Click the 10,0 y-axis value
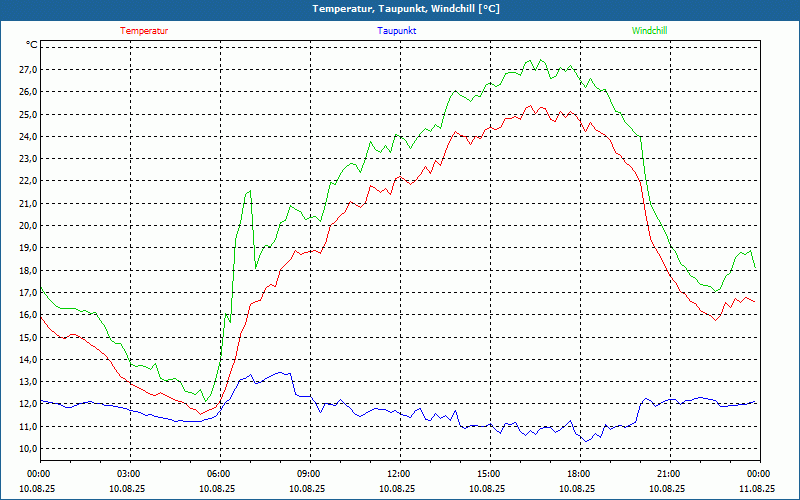The image size is (800, 500). (x=29, y=448)
